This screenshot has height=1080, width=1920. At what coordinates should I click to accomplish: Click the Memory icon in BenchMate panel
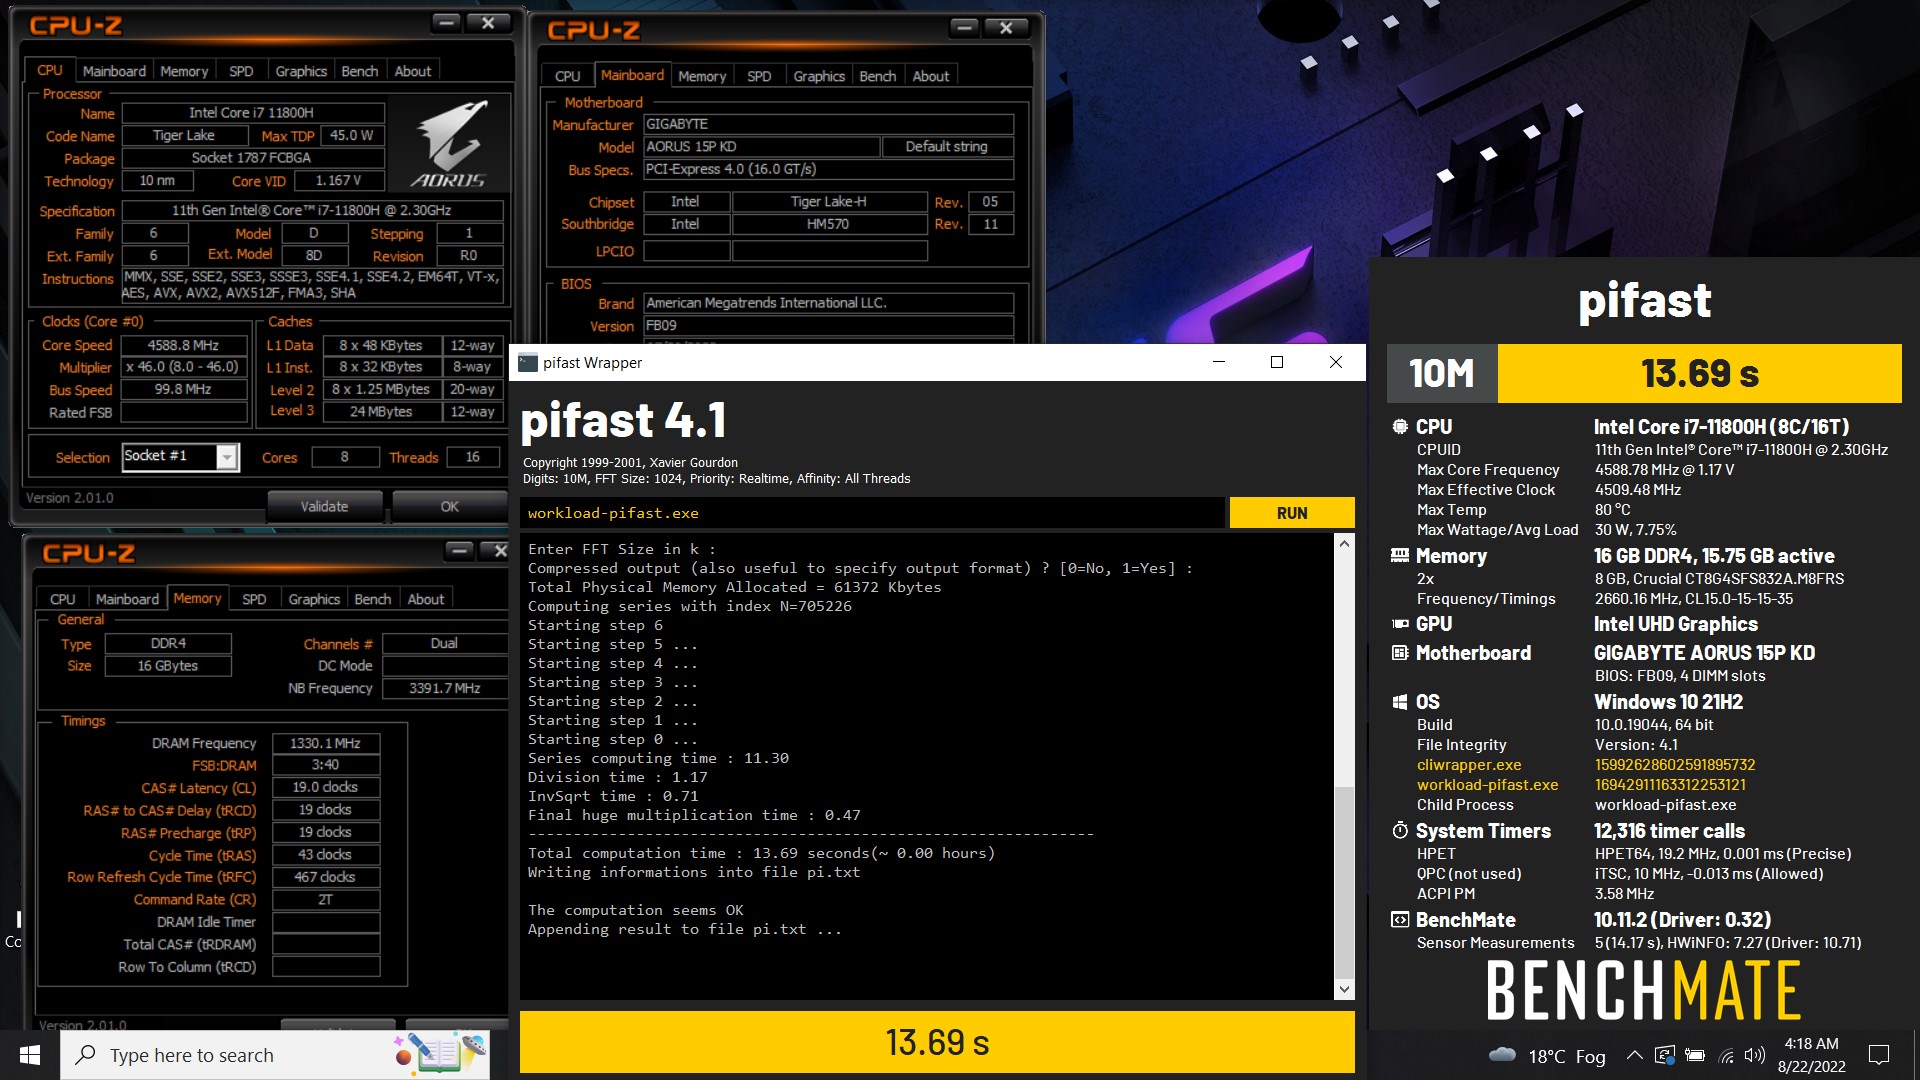click(1400, 556)
